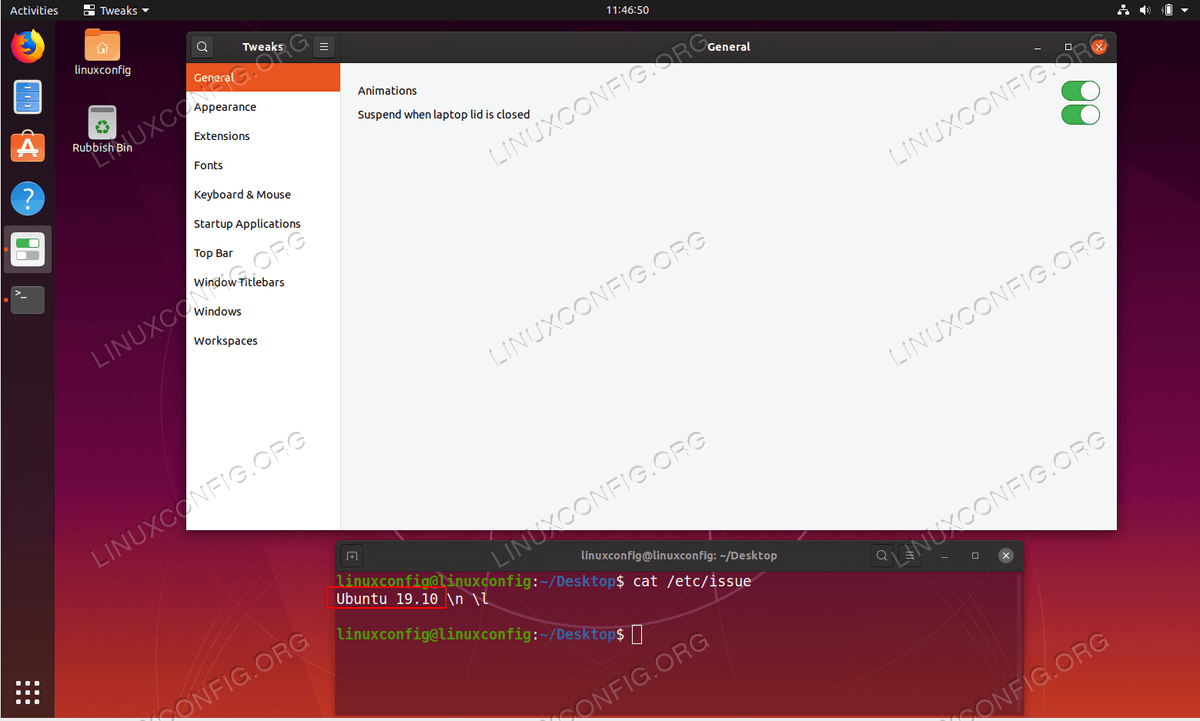
Task: Close the Terminal window
Action: 1006,556
